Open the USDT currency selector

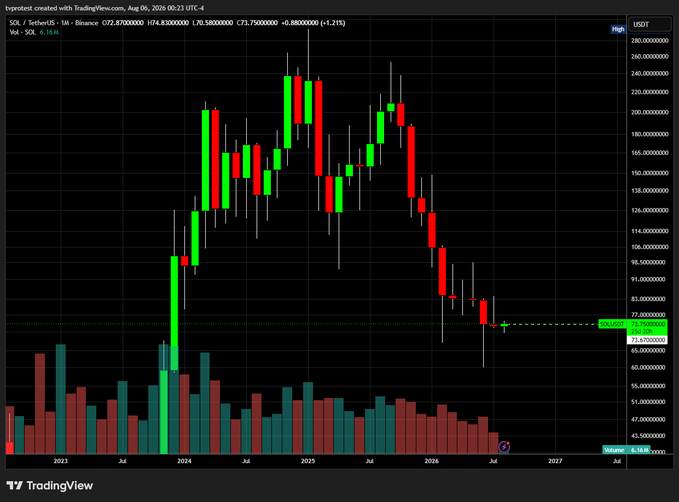coord(649,24)
